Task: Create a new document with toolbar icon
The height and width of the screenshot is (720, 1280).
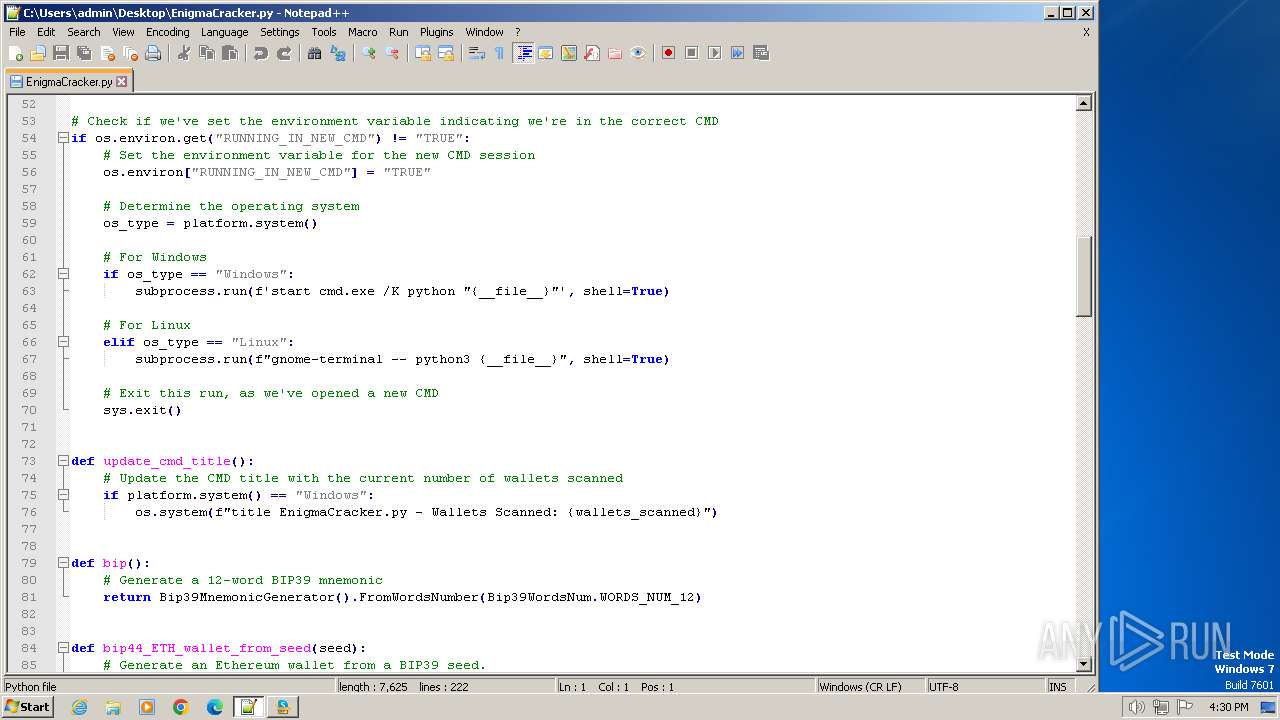Action: tap(16, 53)
